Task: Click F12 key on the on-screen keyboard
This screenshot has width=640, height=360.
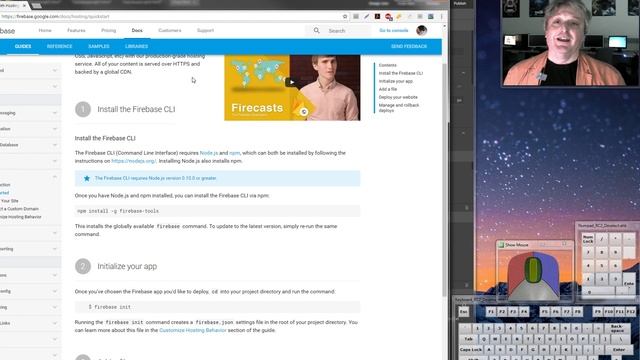Action: click(631, 312)
